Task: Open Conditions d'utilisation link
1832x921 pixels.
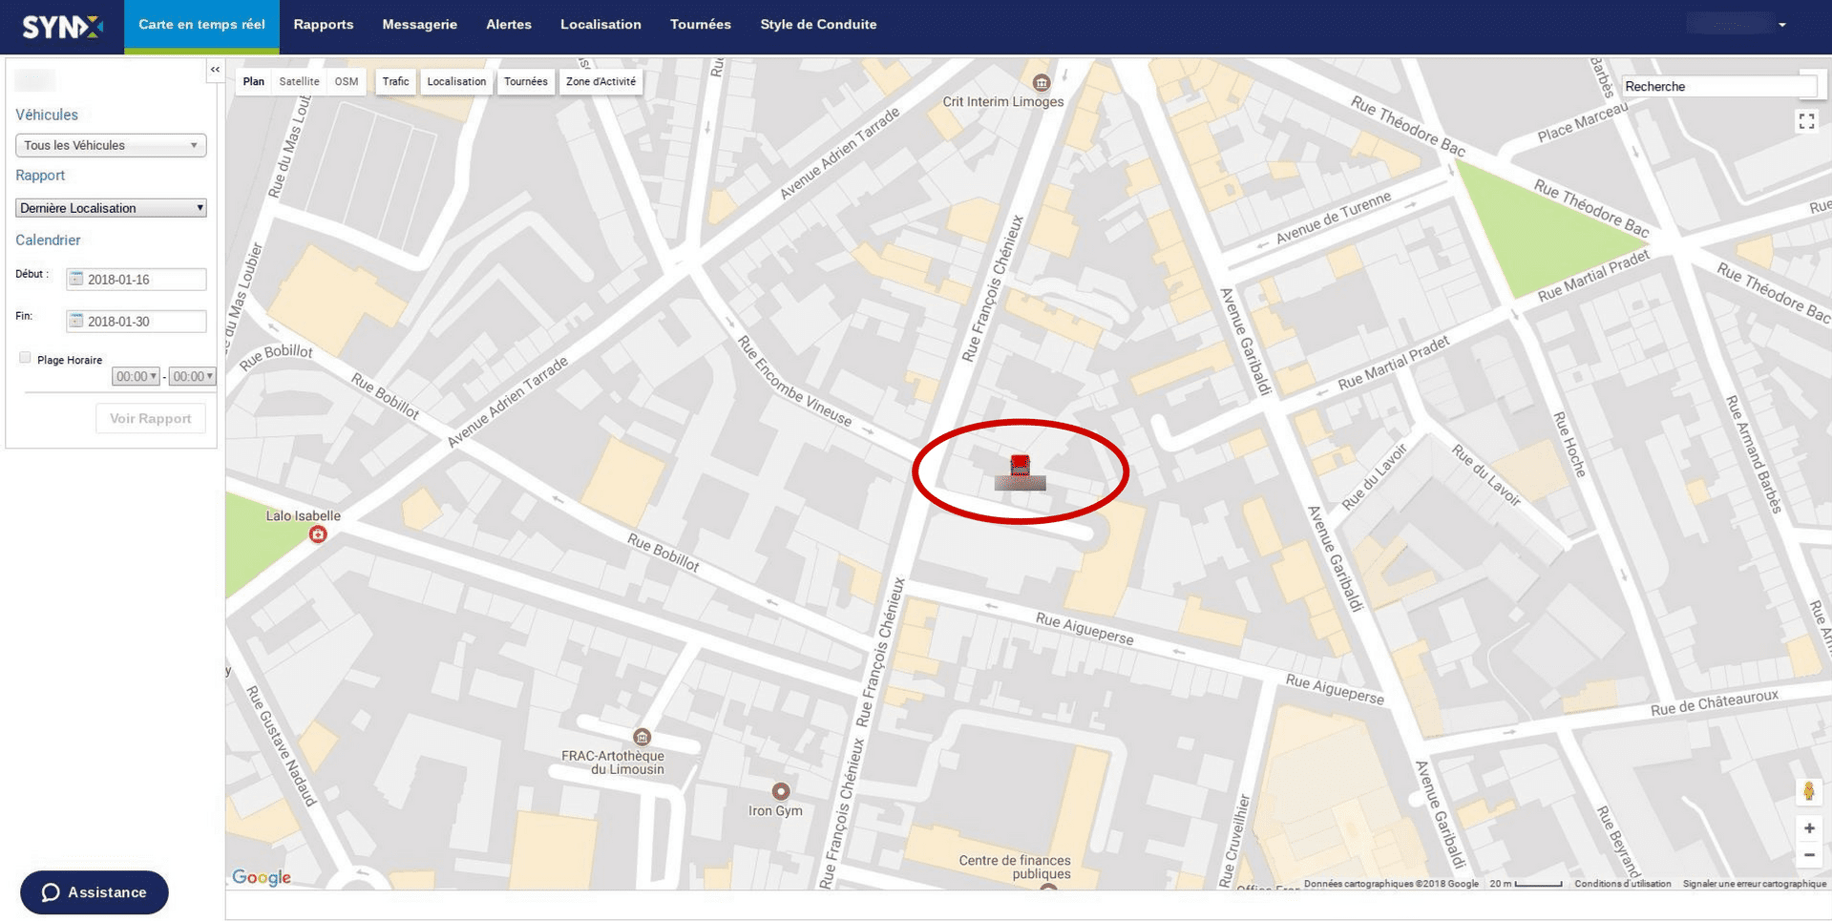Action: tap(1622, 884)
